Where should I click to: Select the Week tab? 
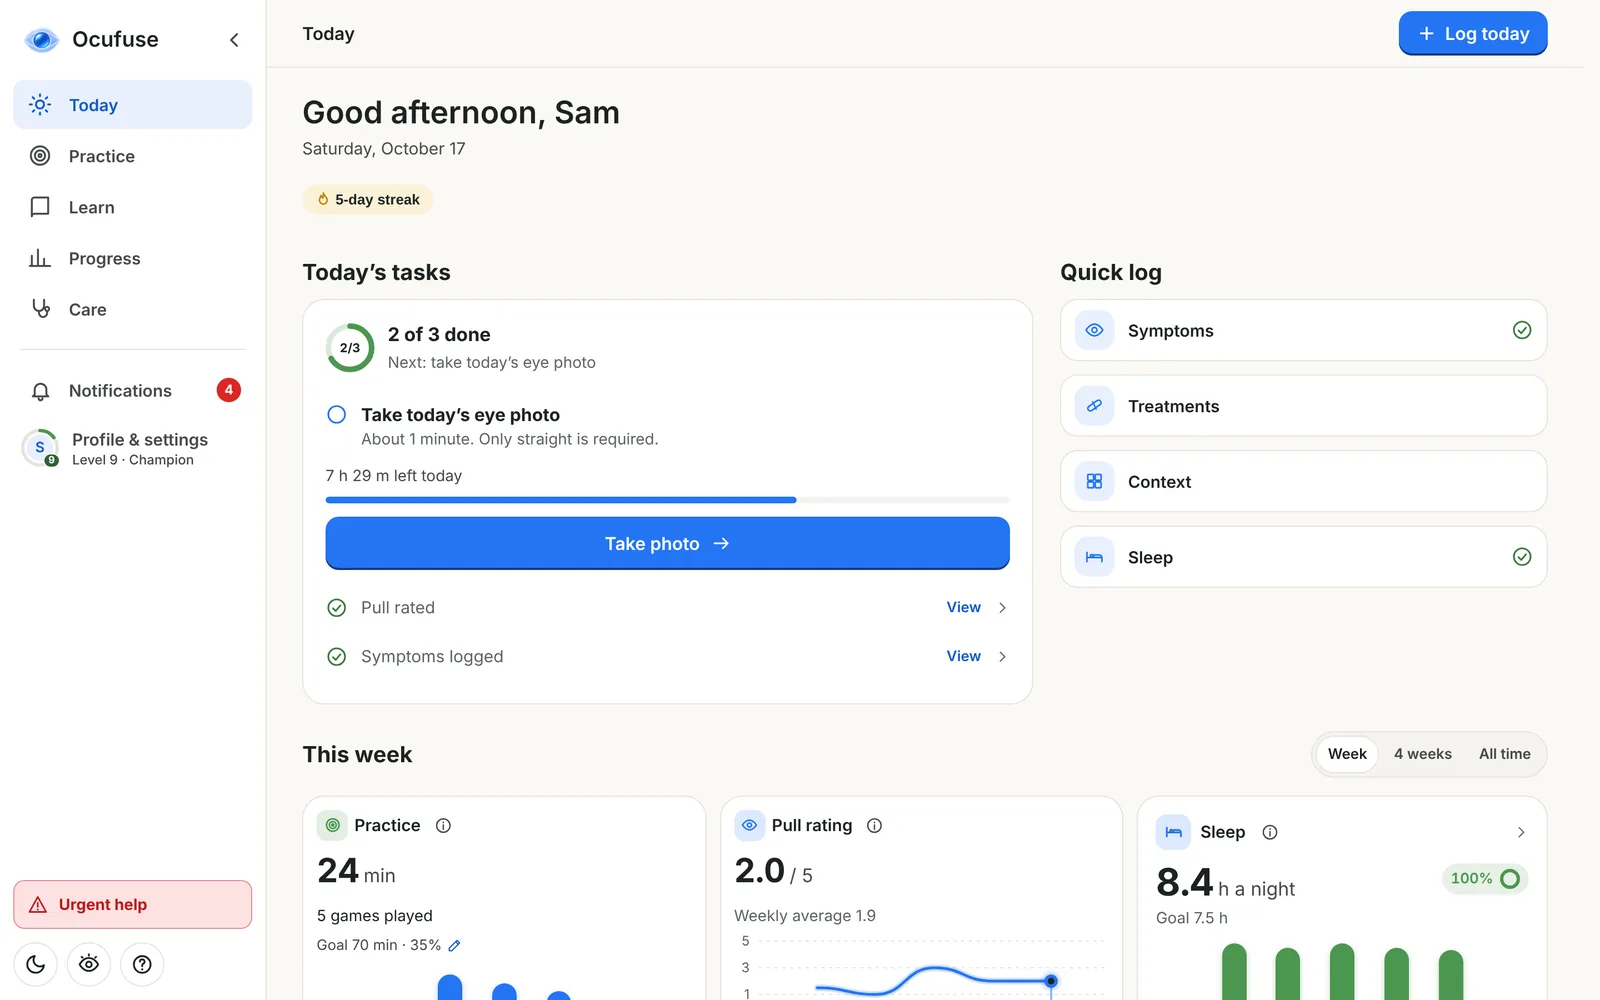pyautogui.click(x=1347, y=754)
